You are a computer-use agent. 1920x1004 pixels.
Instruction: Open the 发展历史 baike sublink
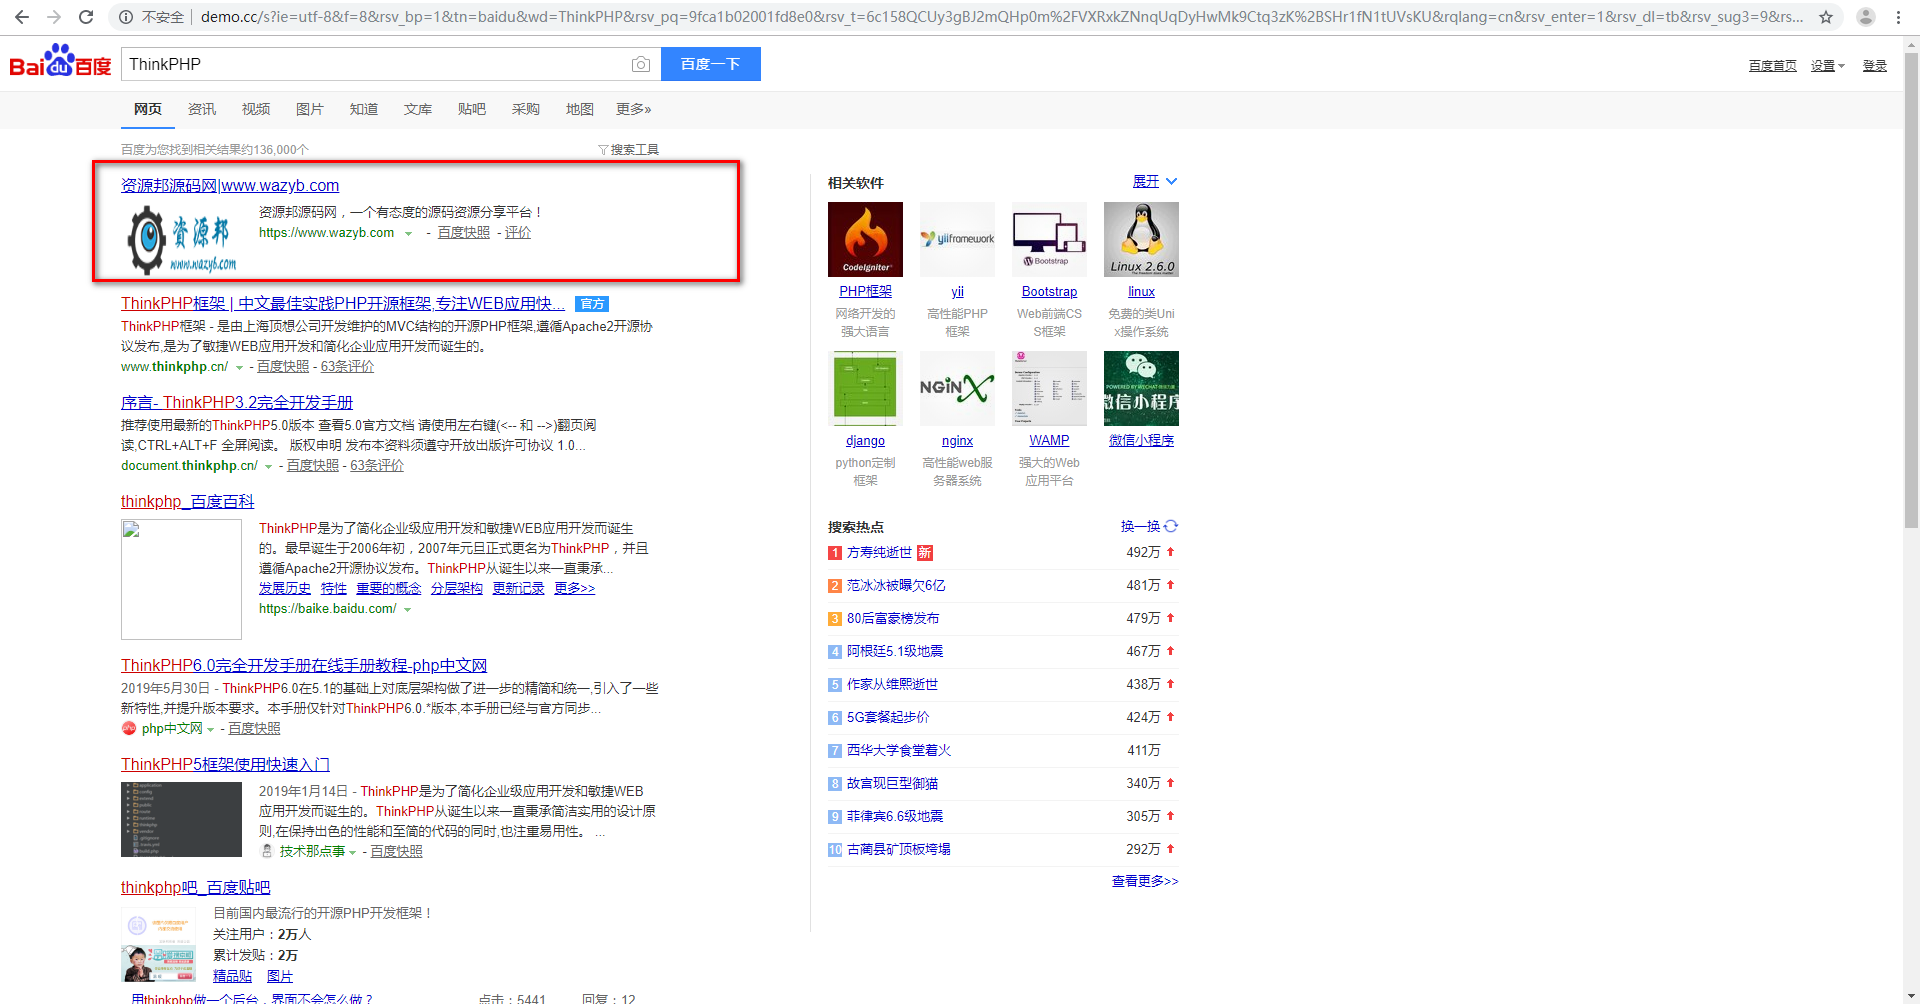285,588
